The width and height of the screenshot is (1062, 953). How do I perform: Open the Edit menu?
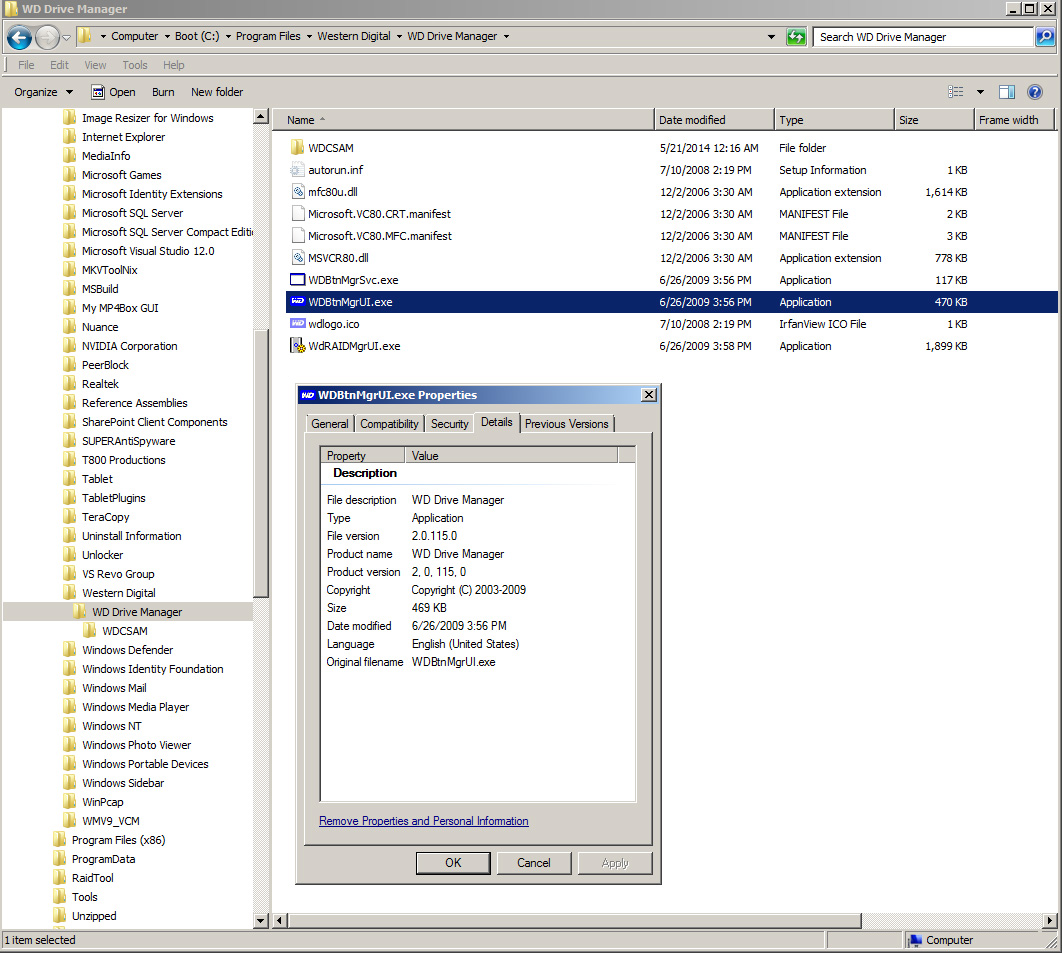pyautogui.click(x=59, y=65)
